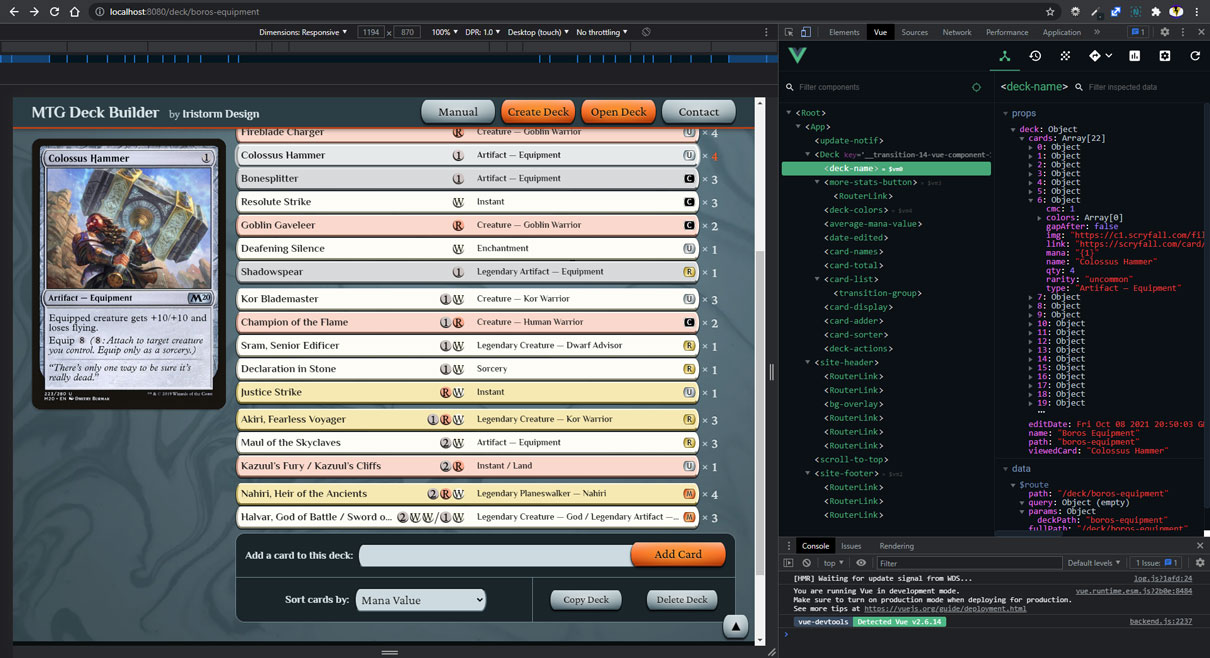
Task: Click the Manual button
Action: (x=458, y=112)
